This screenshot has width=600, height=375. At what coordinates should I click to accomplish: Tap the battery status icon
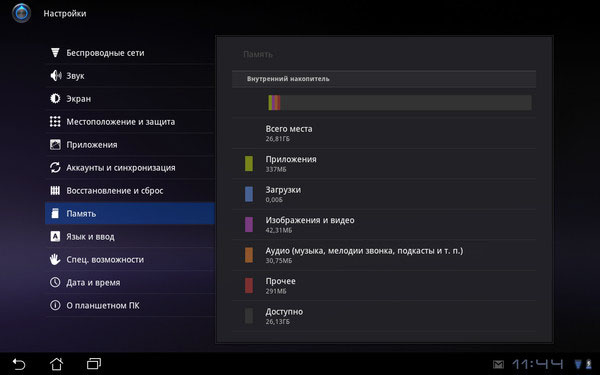pyautogui.click(x=589, y=364)
